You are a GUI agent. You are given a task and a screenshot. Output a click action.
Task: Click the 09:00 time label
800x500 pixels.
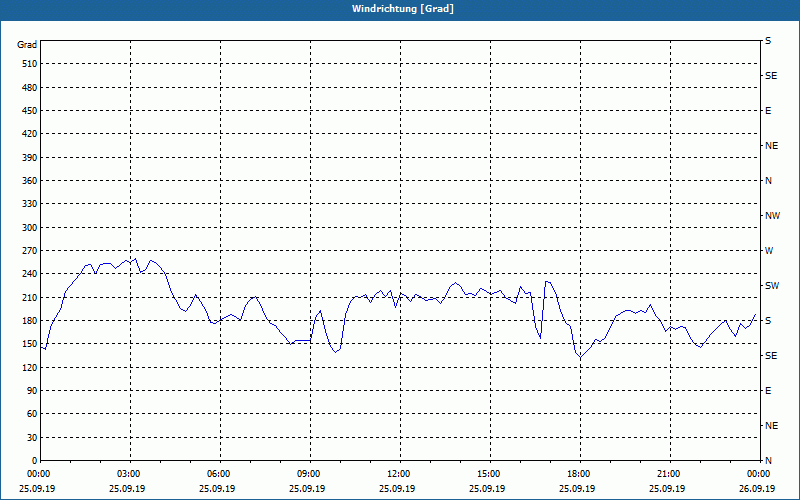[311, 473]
